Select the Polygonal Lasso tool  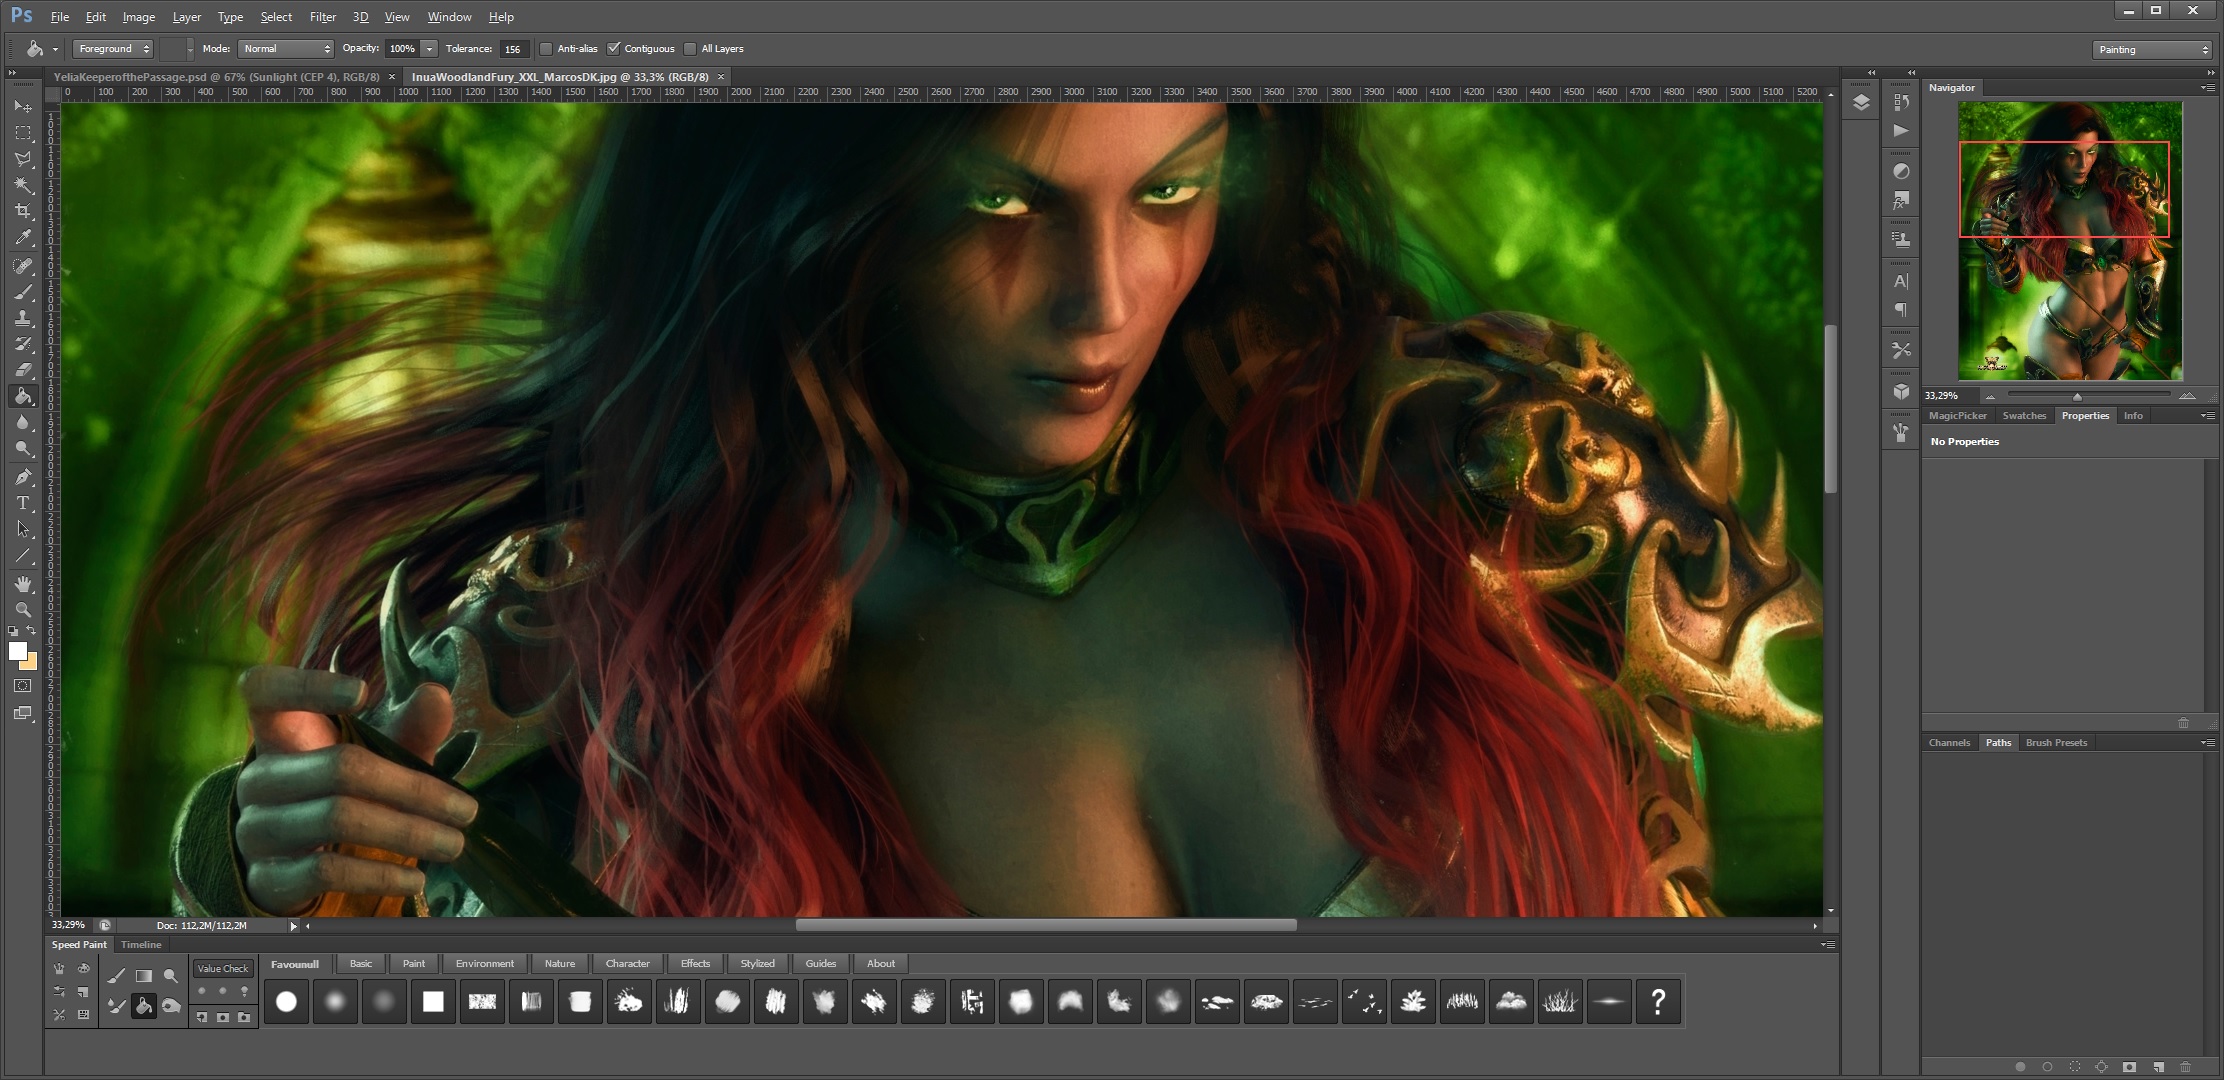[23, 159]
